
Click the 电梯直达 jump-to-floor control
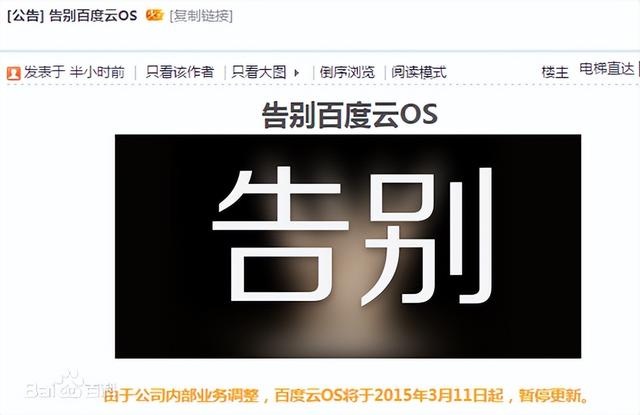[607, 69]
